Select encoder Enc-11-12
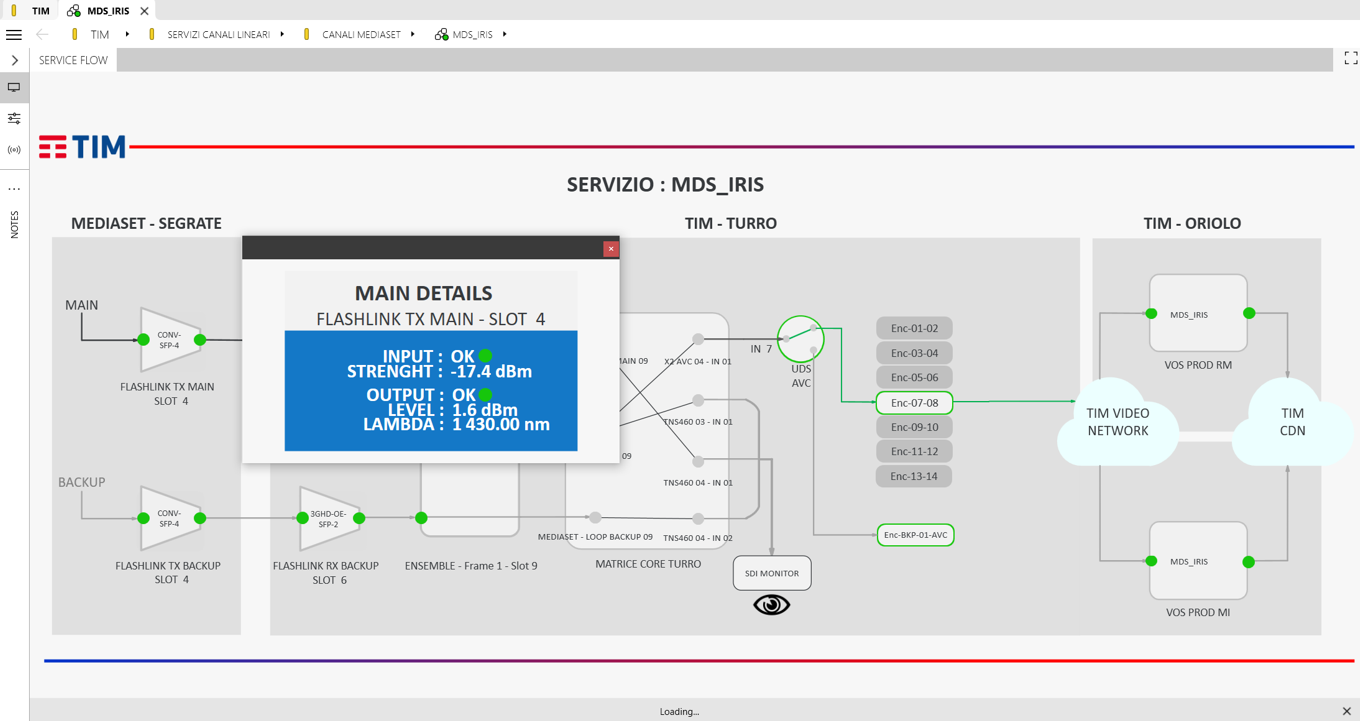This screenshot has height=721, width=1360. [x=914, y=451]
